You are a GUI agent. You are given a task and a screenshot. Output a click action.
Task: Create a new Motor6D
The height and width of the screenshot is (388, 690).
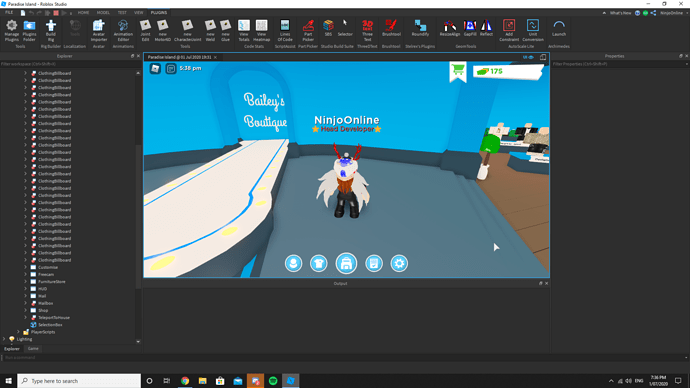(162, 30)
